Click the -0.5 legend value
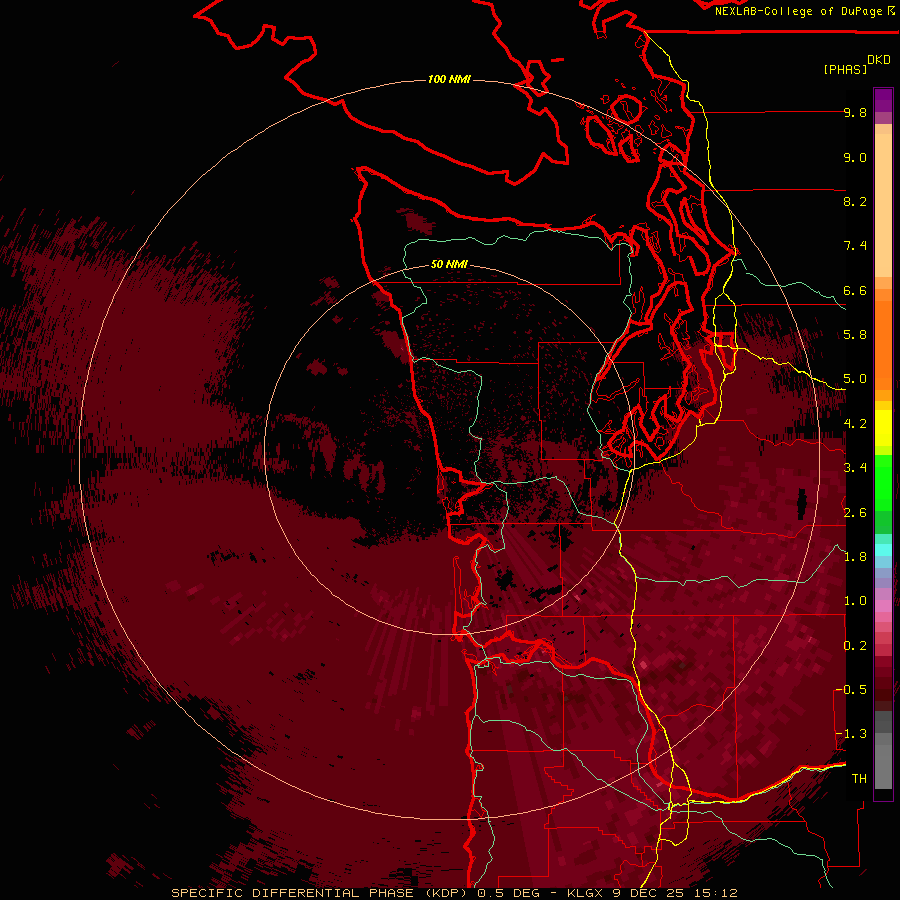The image size is (900, 900). pyautogui.click(x=851, y=690)
